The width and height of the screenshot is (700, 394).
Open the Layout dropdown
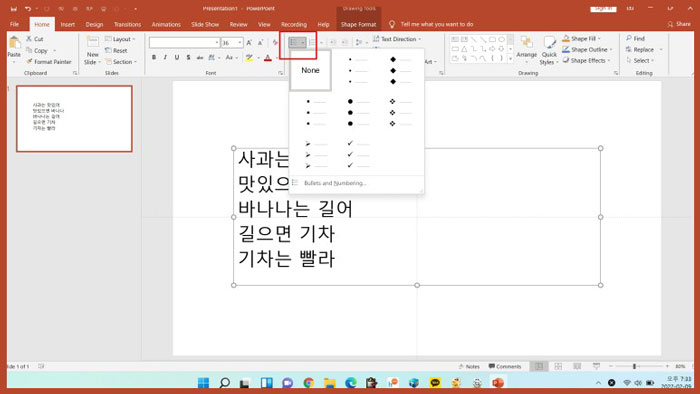point(120,39)
